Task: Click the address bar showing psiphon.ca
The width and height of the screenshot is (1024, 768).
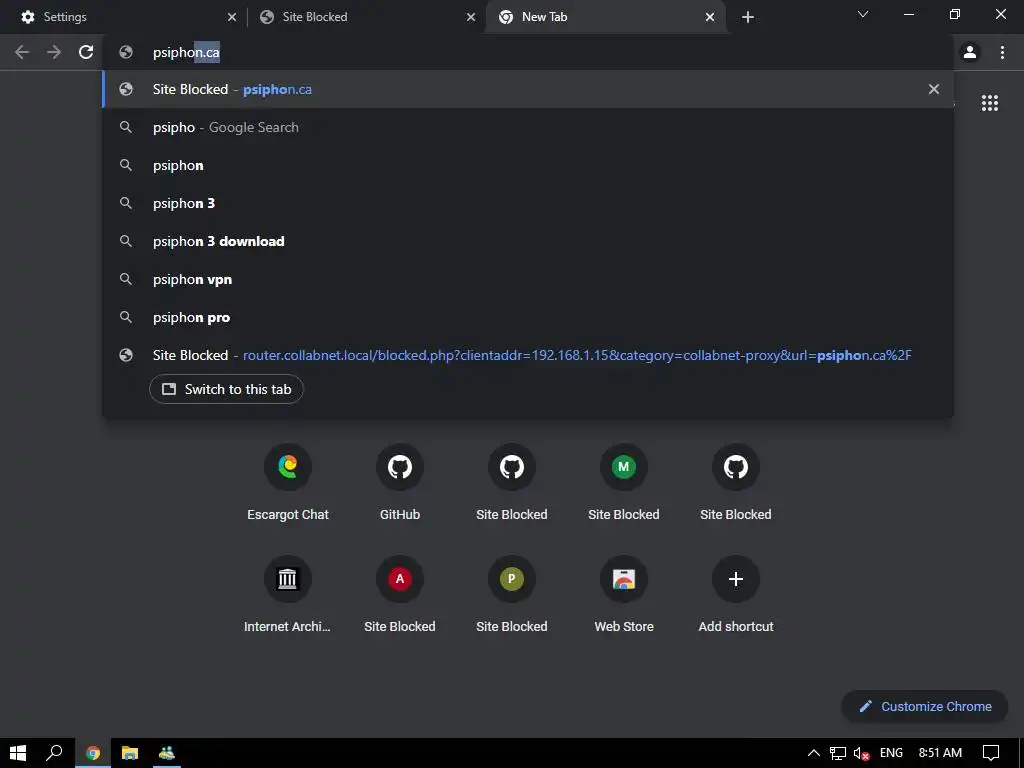Action: click(528, 52)
